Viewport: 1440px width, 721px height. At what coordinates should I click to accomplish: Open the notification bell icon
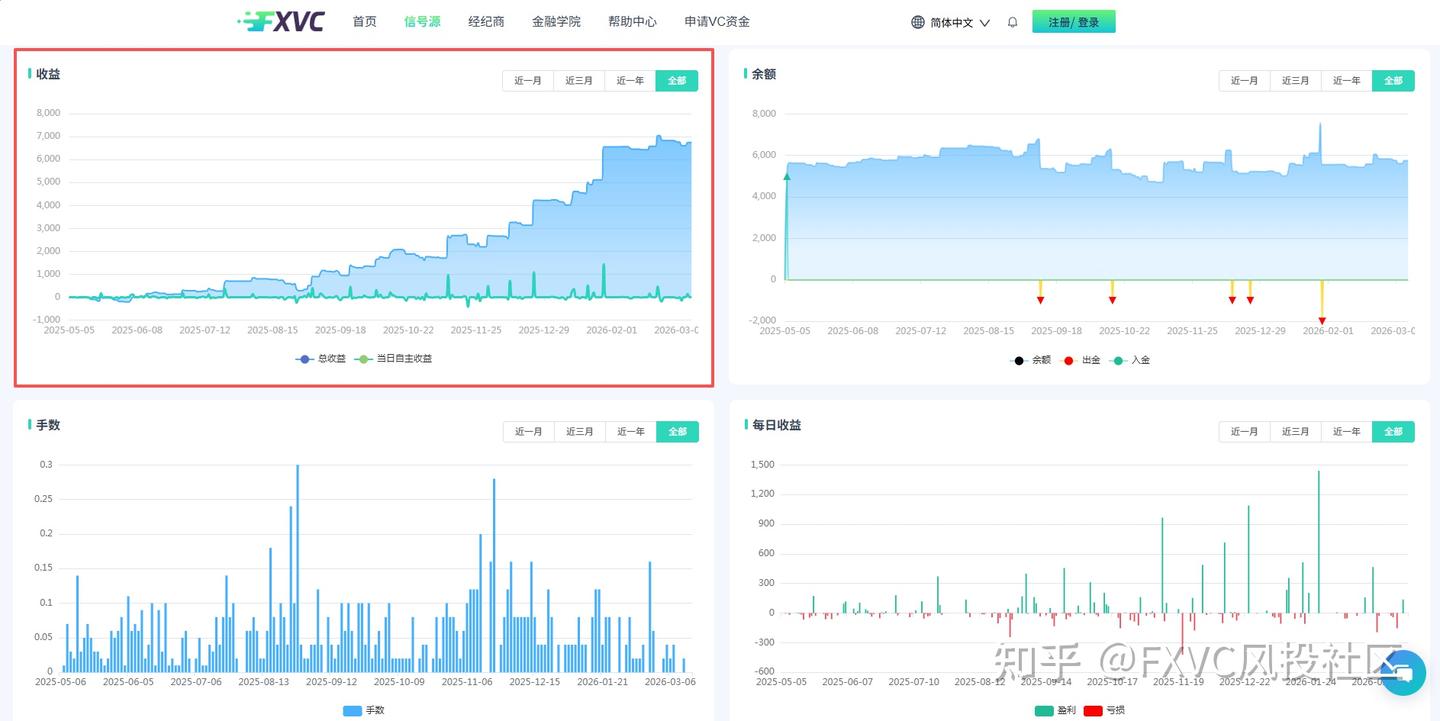pyautogui.click(x=1012, y=21)
